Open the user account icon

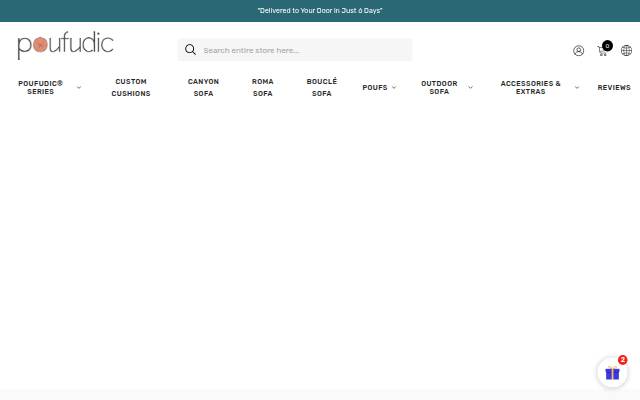578,51
